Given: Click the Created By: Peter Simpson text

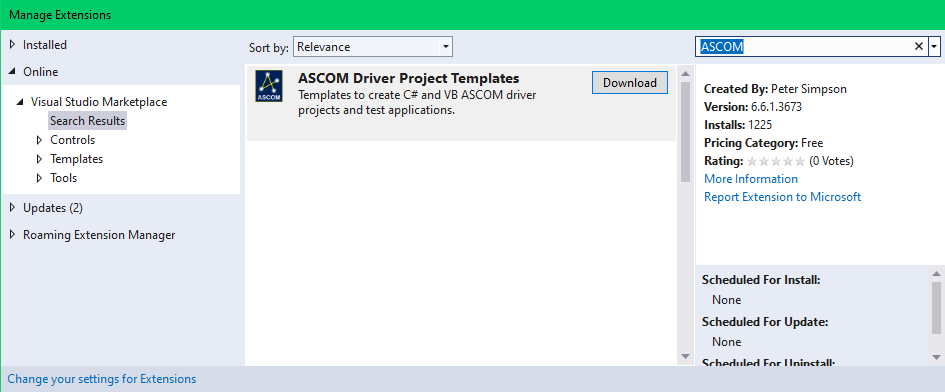Looking at the screenshot, I should tap(775, 89).
